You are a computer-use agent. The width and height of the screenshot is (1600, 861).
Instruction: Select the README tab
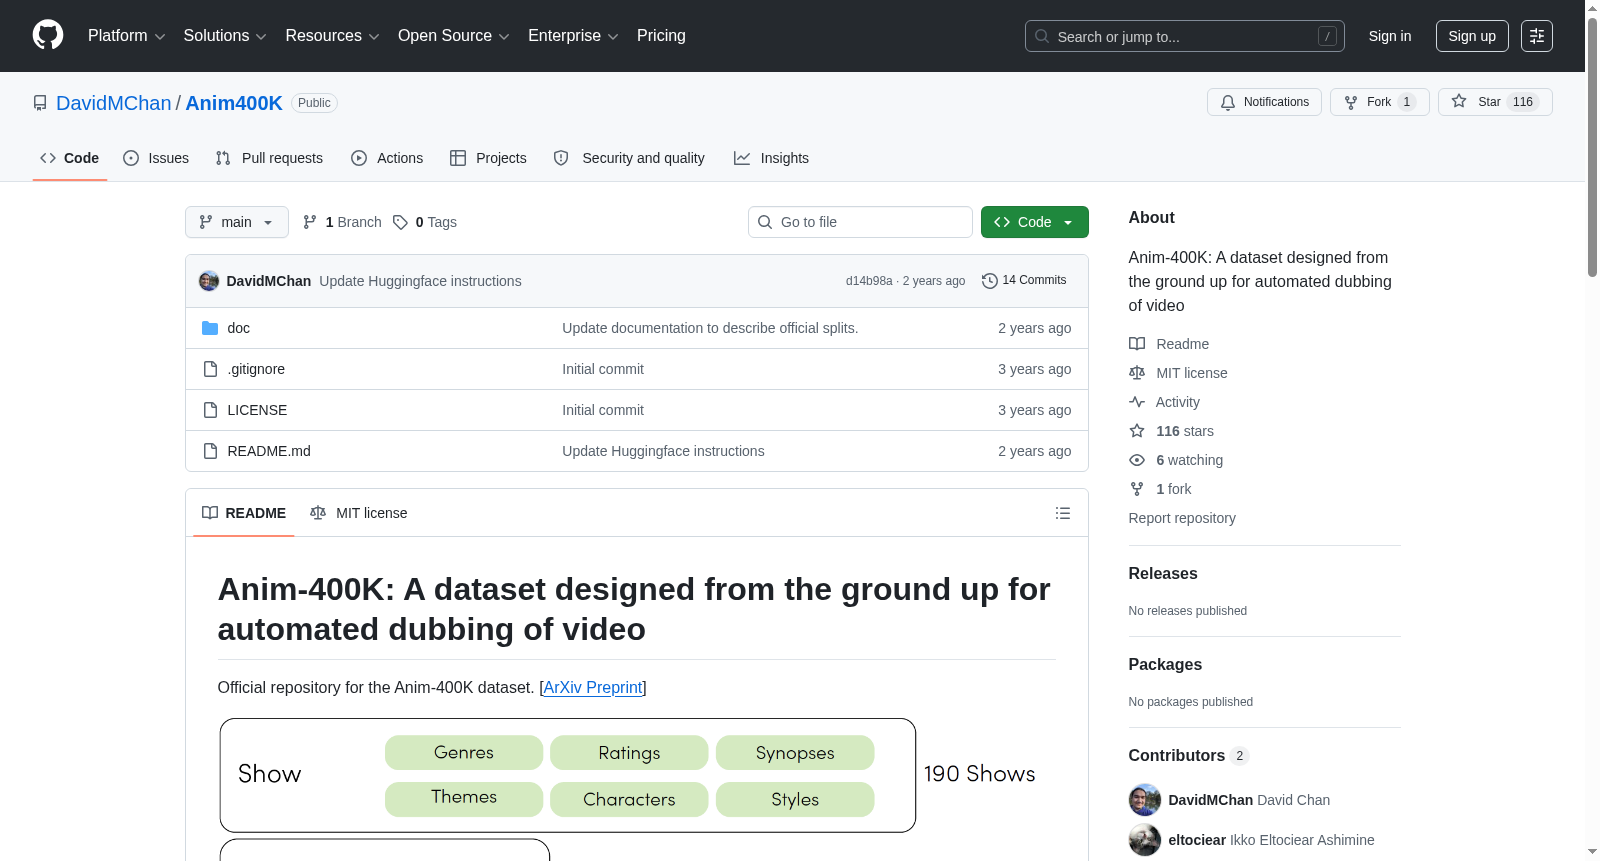(x=244, y=513)
